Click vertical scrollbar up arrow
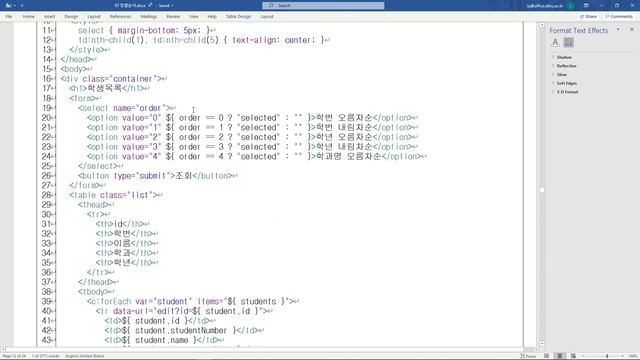640x360 pixels. pos(542,25)
